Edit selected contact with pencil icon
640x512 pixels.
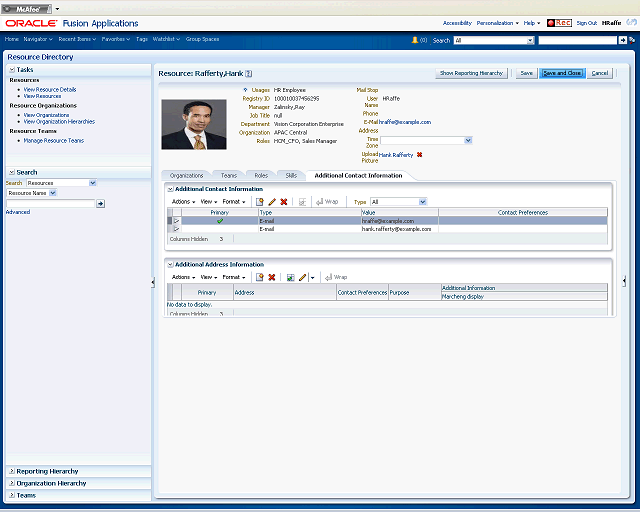(272, 202)
